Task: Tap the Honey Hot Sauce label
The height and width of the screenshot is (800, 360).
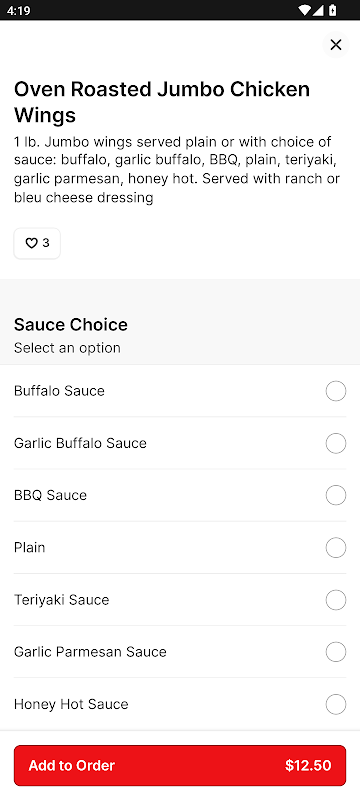Action: click(71, 704)
